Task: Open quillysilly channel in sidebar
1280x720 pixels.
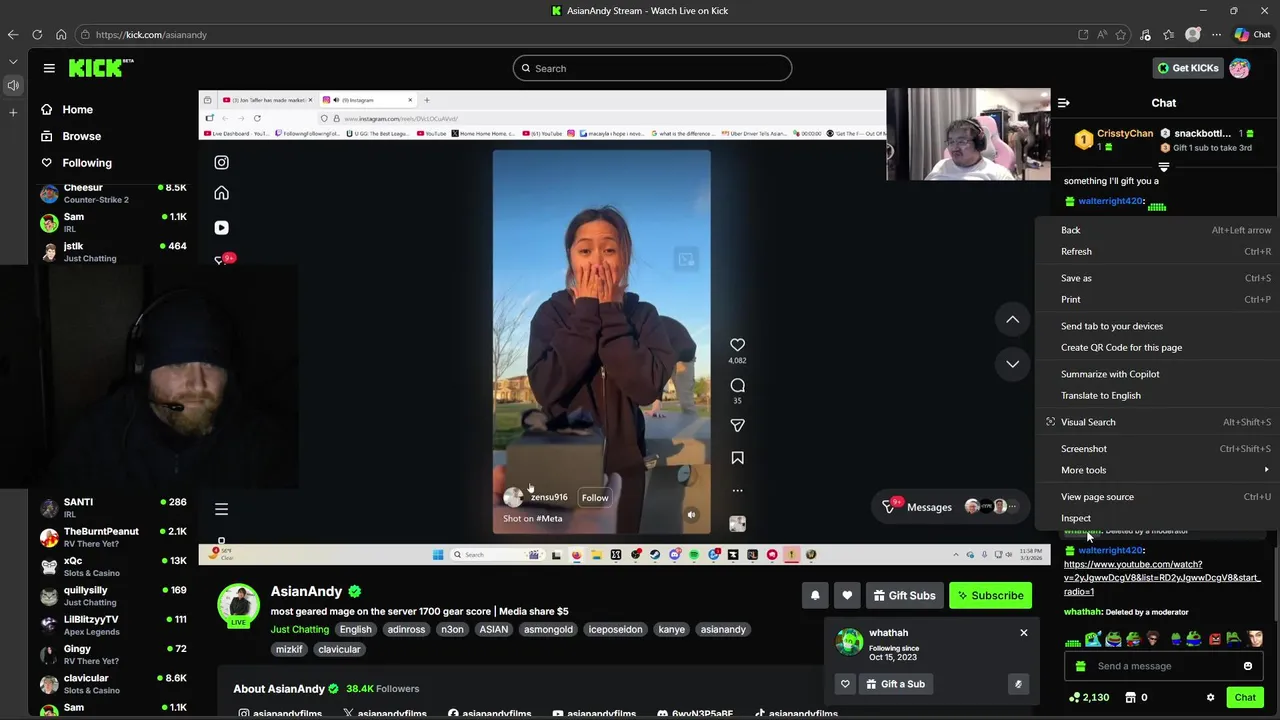Action: pyautogui.click(x=113, y=596)
